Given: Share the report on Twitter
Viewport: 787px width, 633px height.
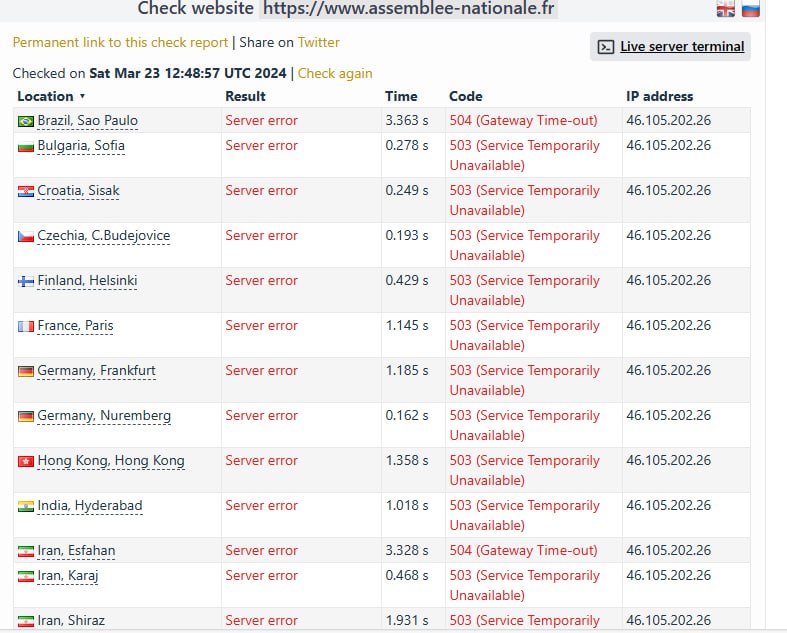Looking at the screenshot, I should pos(319,42).
